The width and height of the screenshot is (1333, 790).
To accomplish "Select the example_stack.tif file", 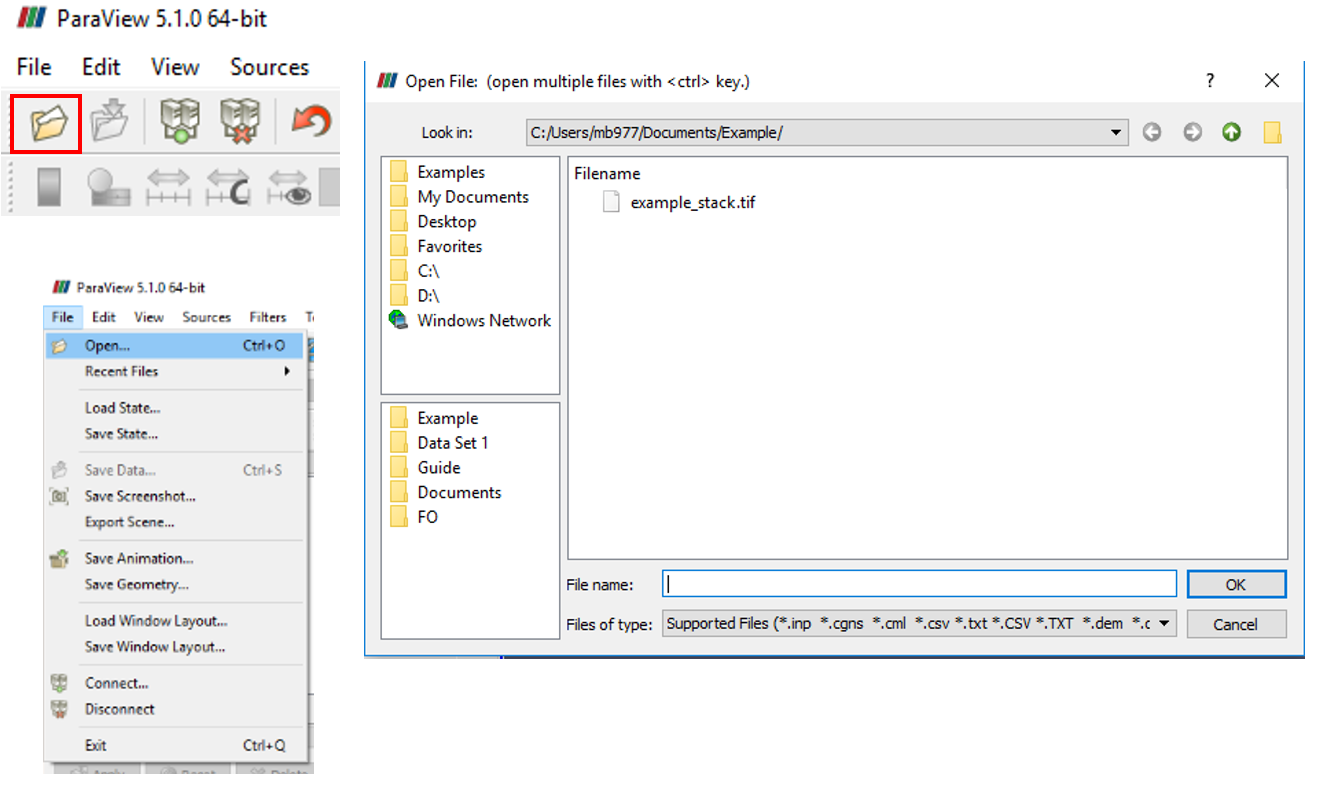I will point(692,202).
